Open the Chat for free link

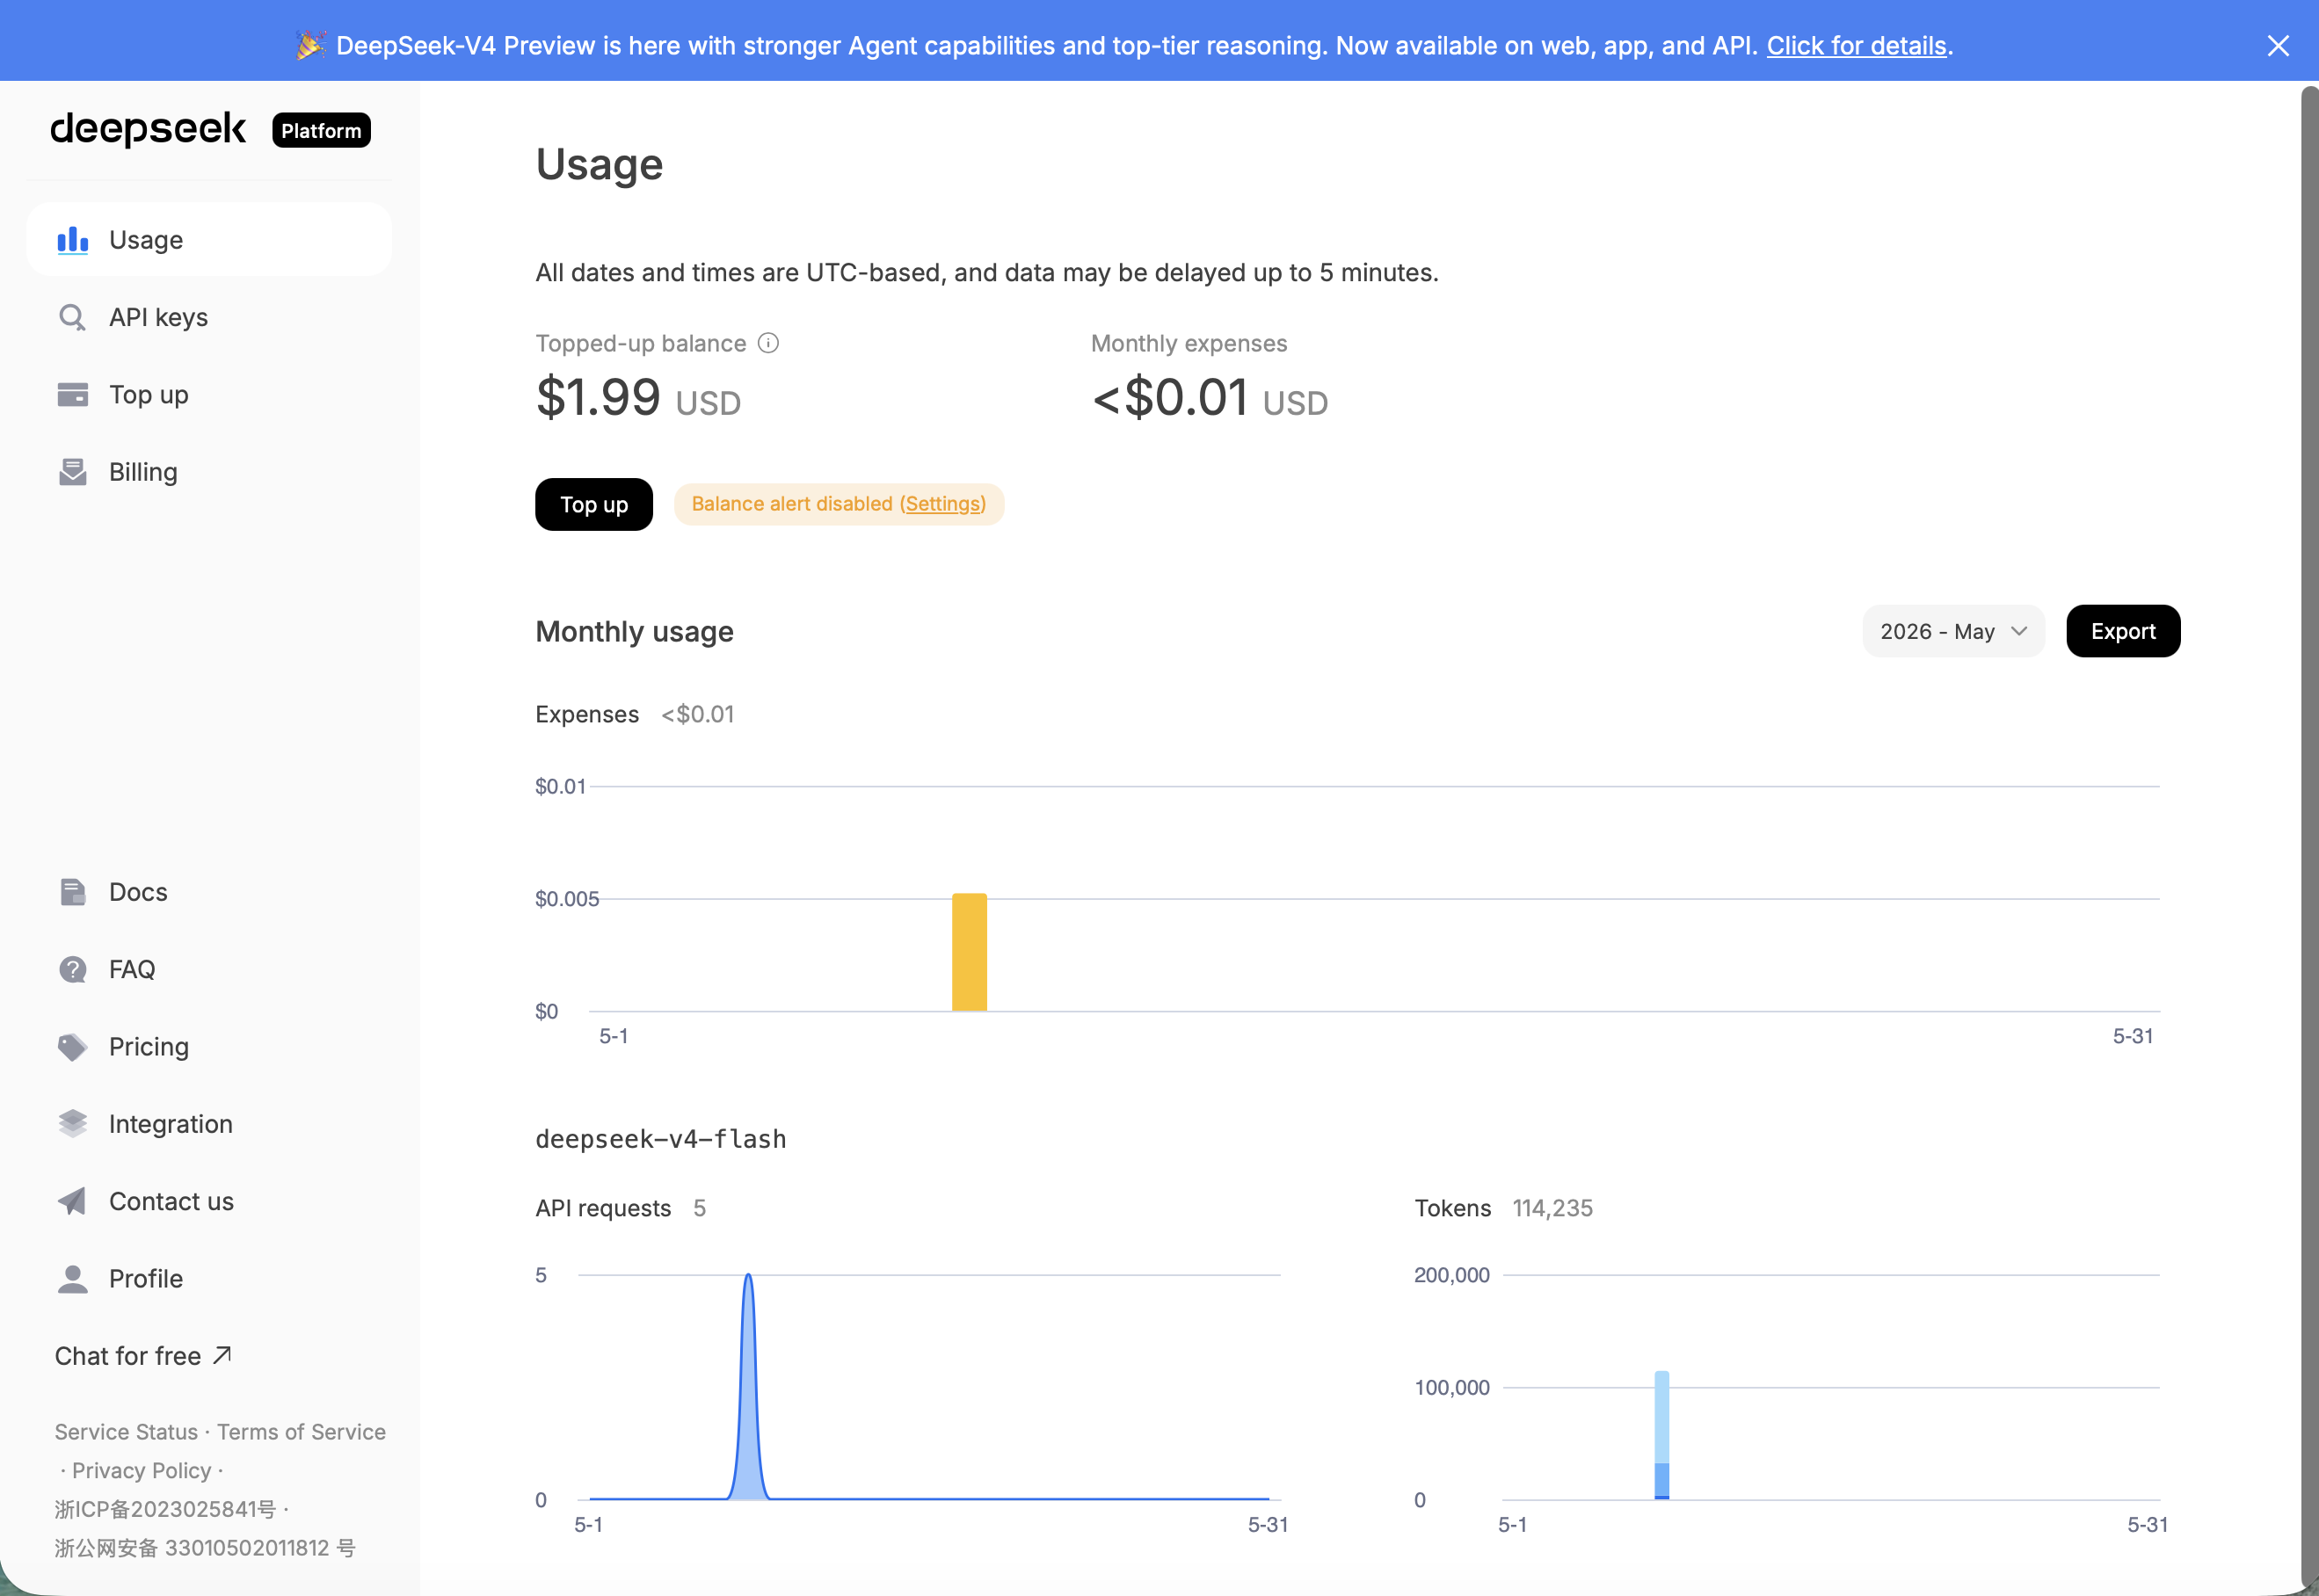pos(143,1356)
